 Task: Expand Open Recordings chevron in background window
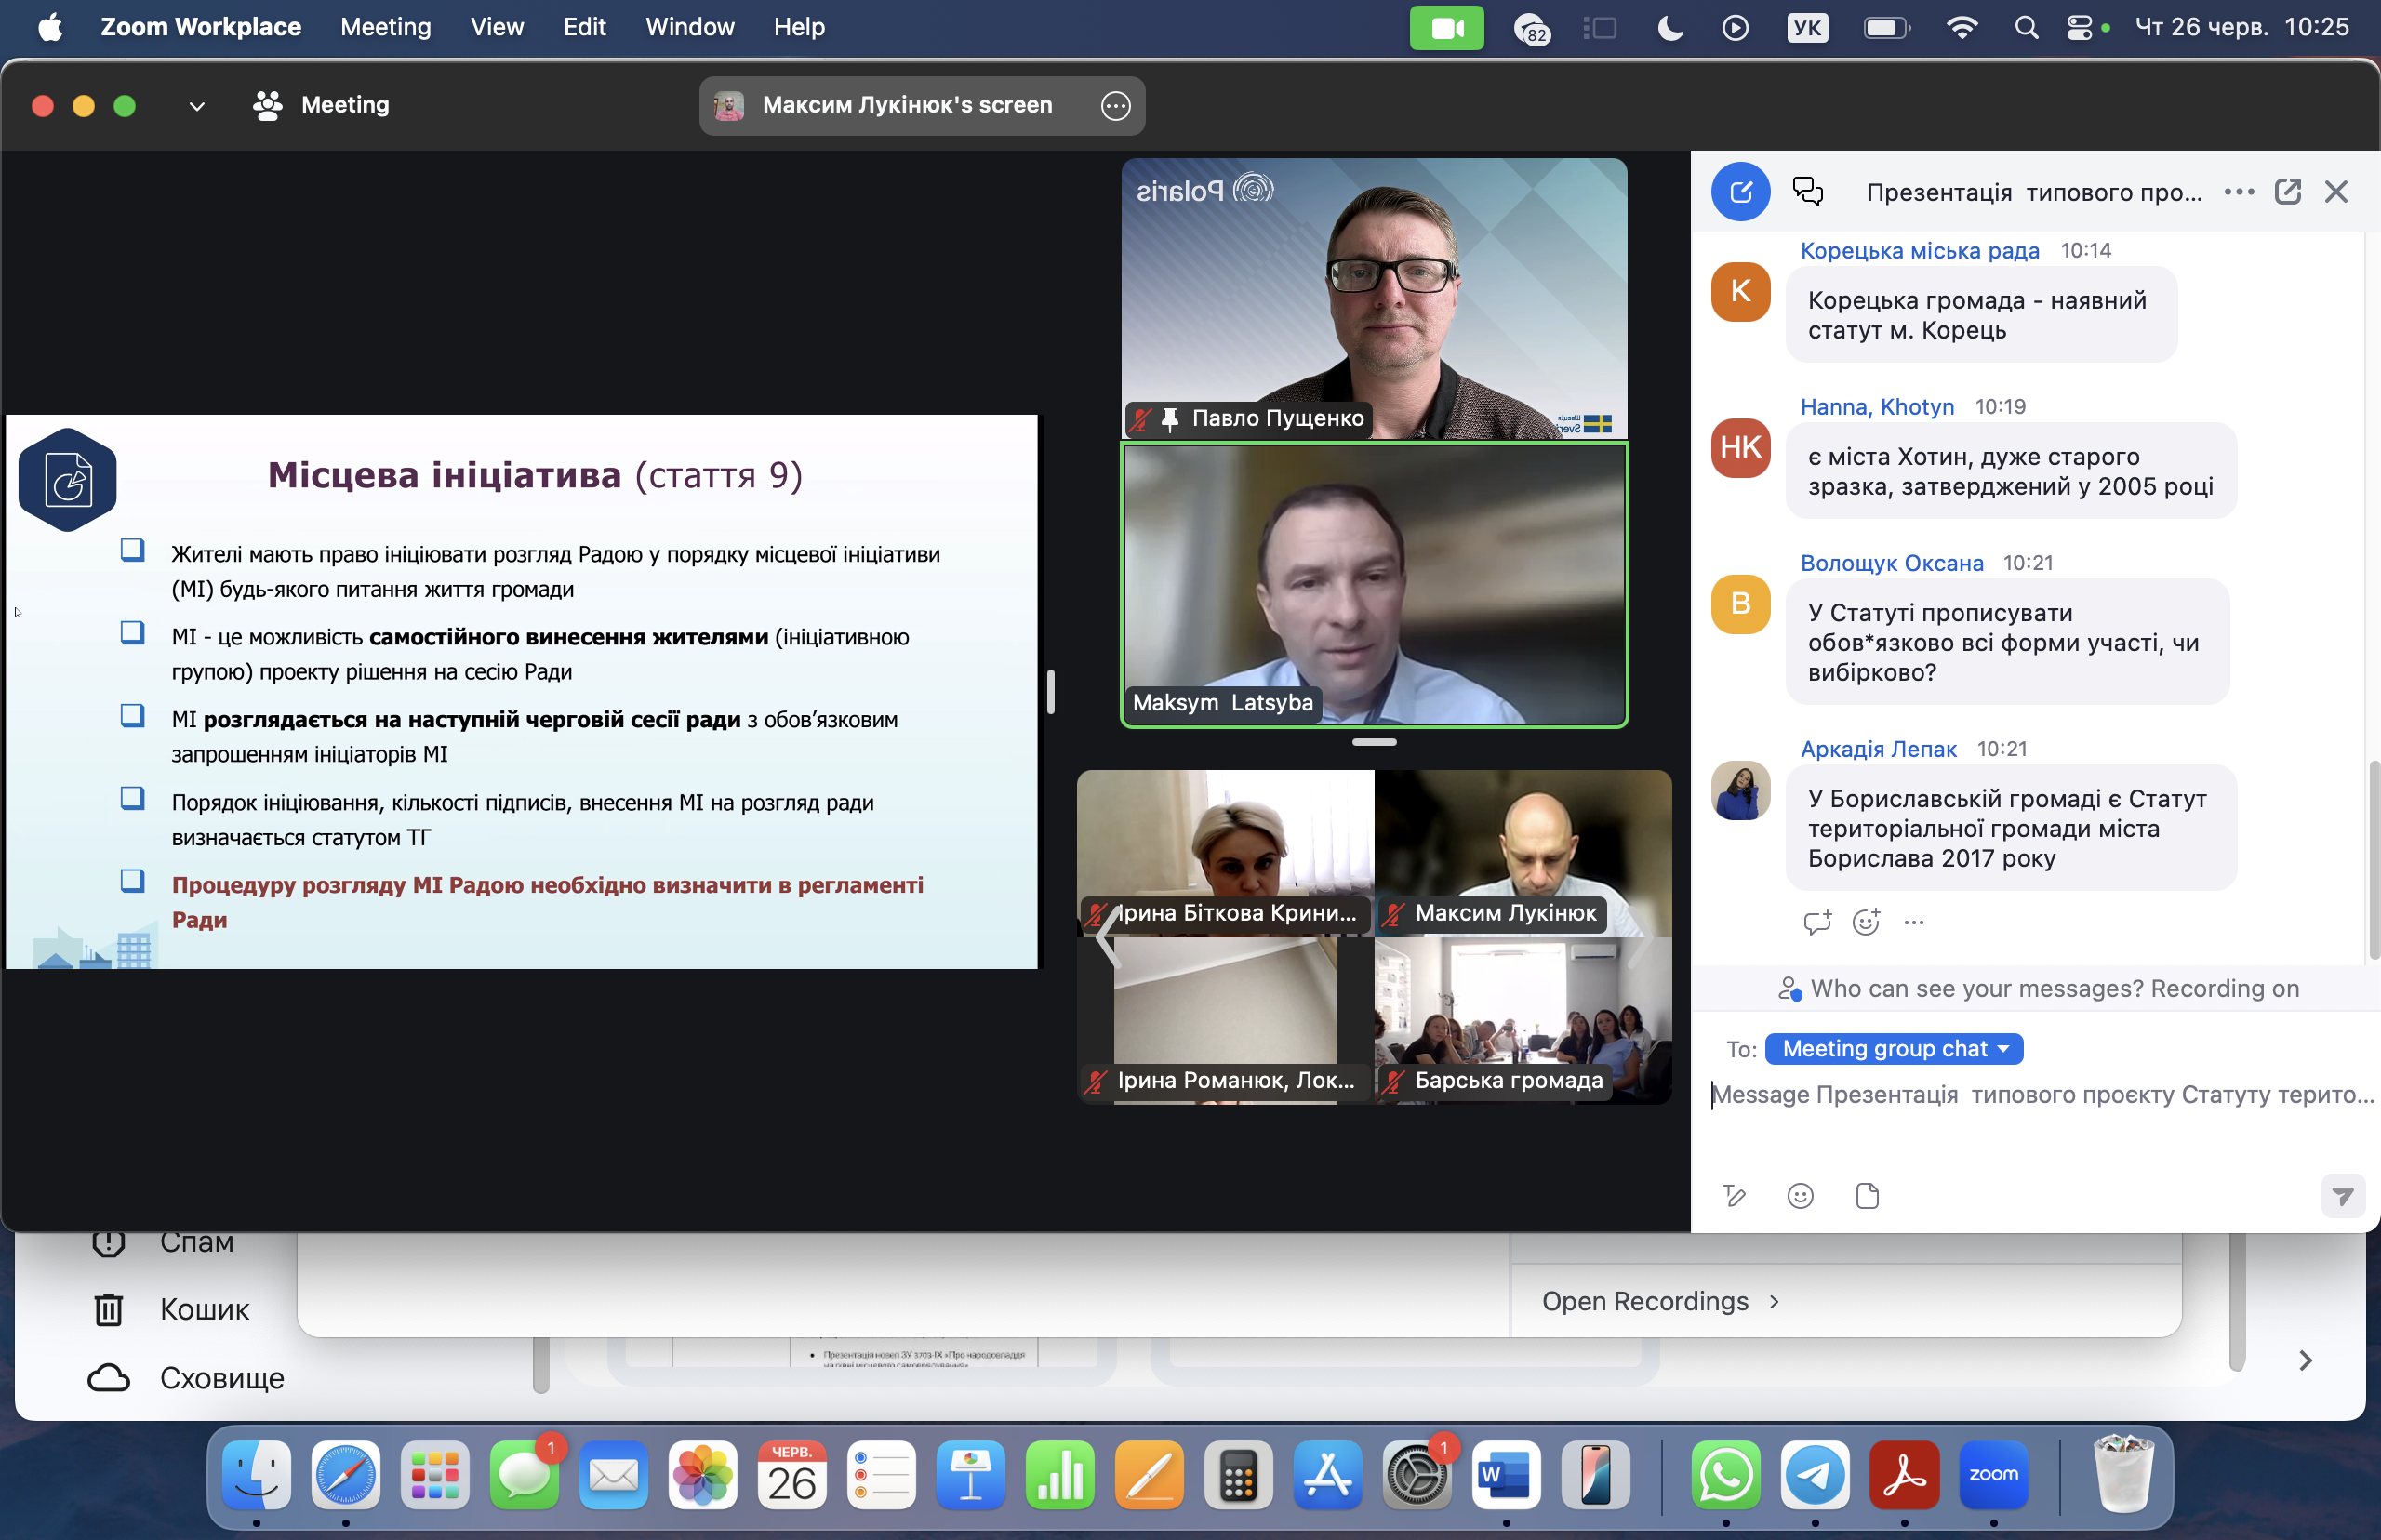coord(1774,1301)
